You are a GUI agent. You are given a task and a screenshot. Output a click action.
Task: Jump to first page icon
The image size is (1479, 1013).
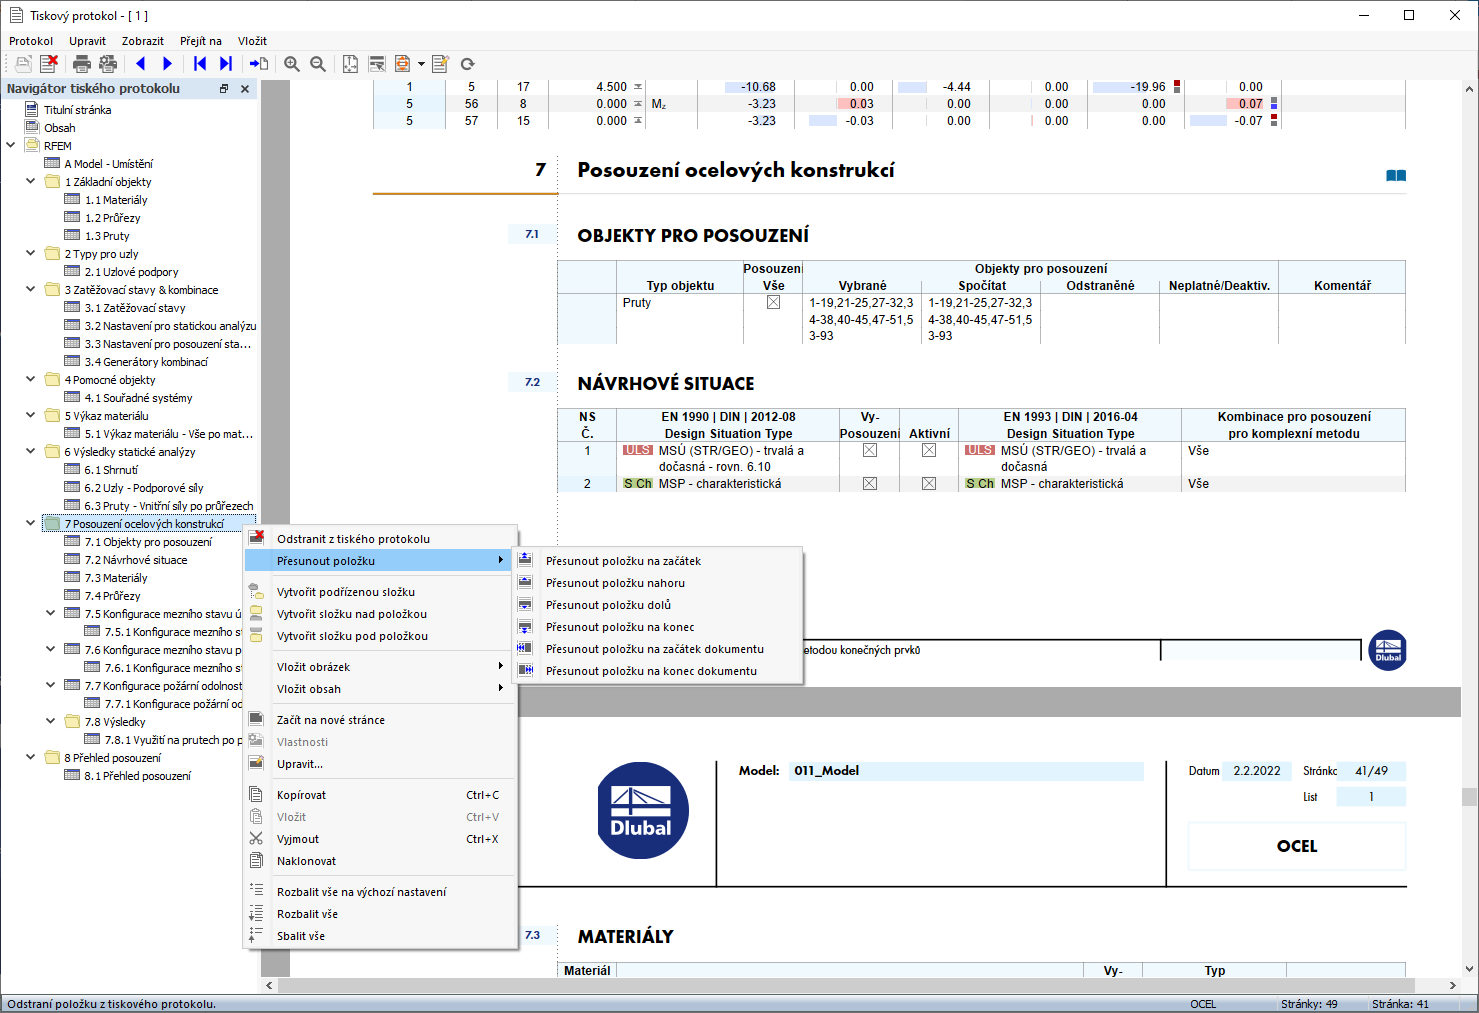[x=200, y=64]
